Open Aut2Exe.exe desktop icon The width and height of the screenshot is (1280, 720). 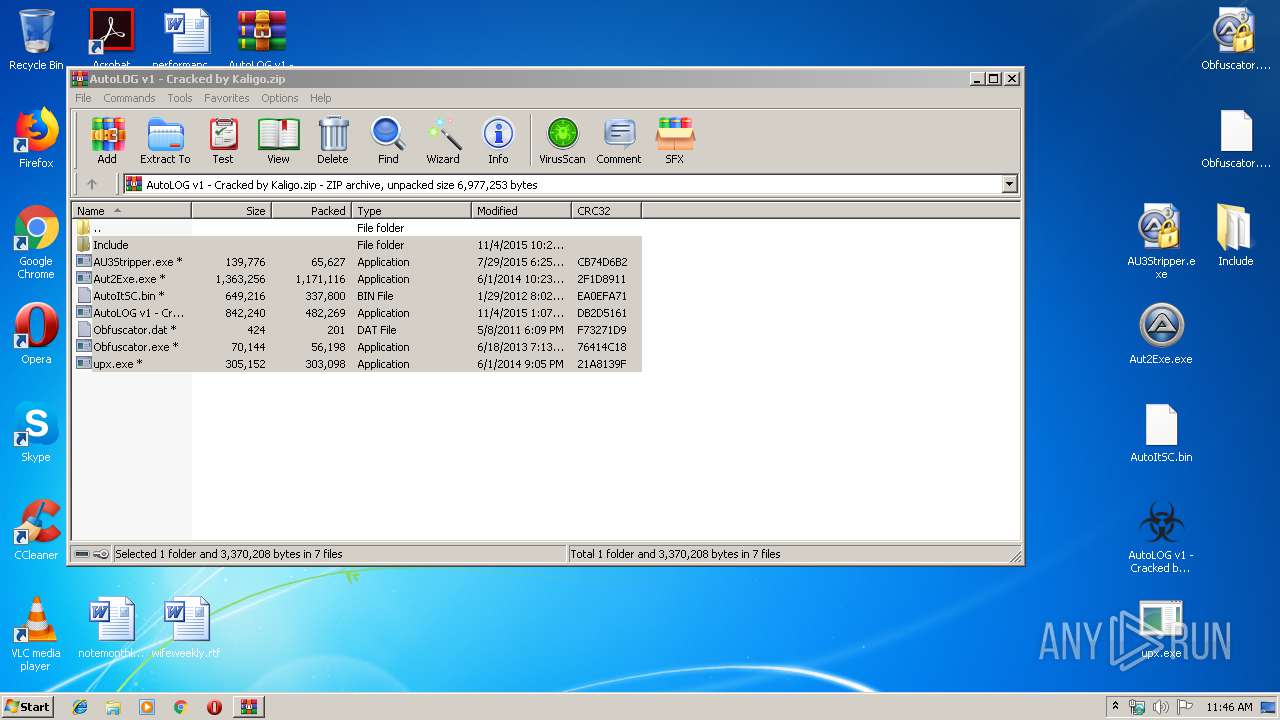(x=1161, y=334)
